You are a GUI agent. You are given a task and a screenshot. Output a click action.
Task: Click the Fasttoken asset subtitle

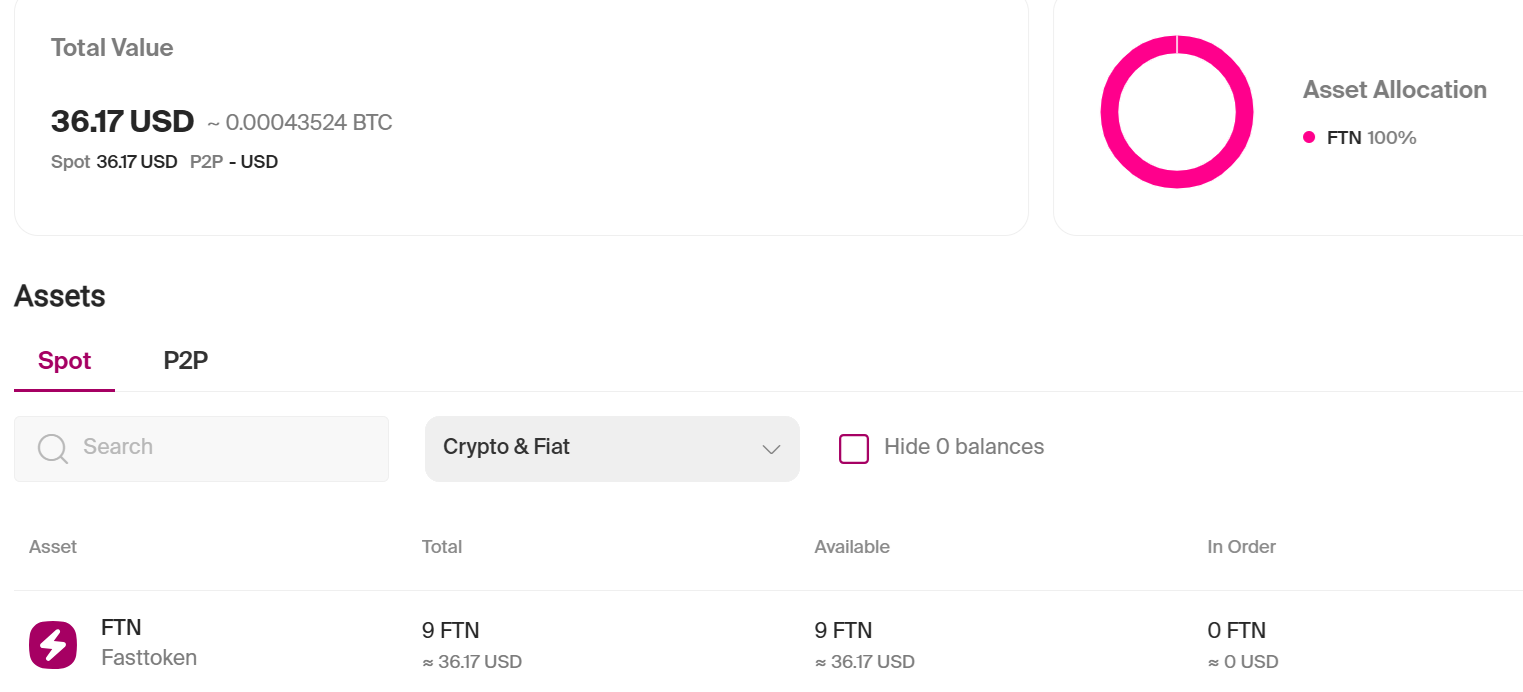click(x=149, y=658)
